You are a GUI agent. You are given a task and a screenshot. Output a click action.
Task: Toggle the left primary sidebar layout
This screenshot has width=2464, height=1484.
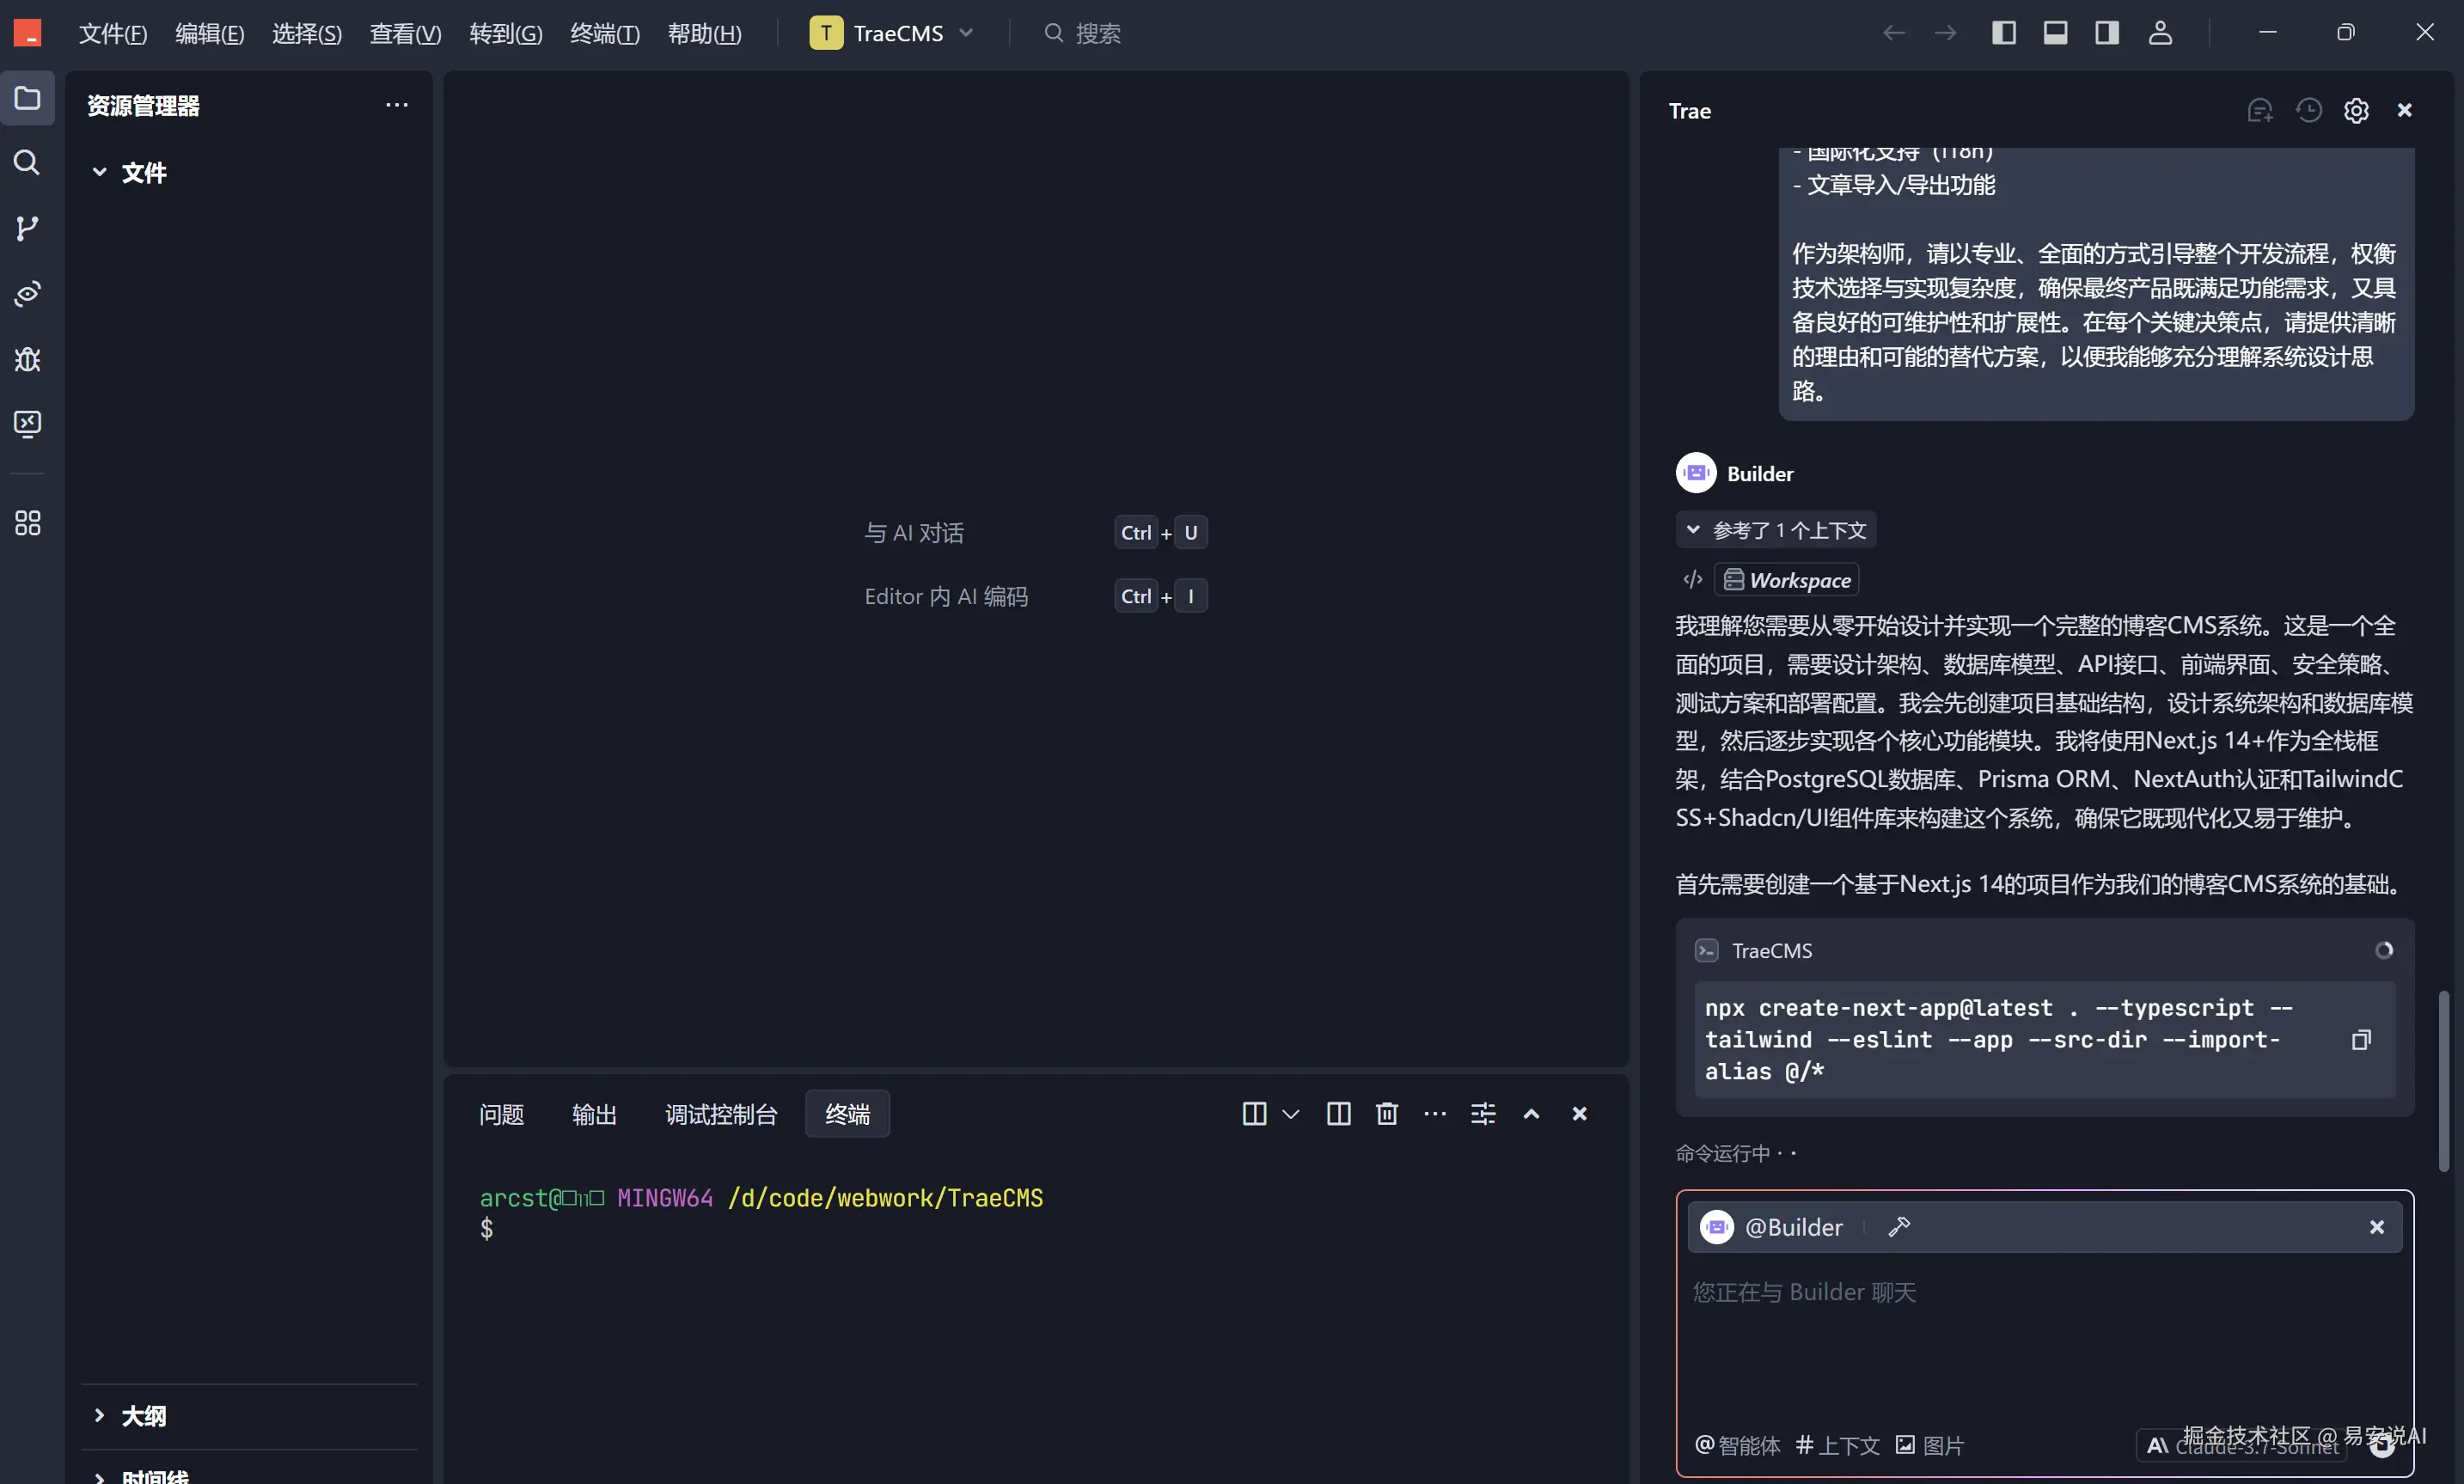click(2003, 33)
